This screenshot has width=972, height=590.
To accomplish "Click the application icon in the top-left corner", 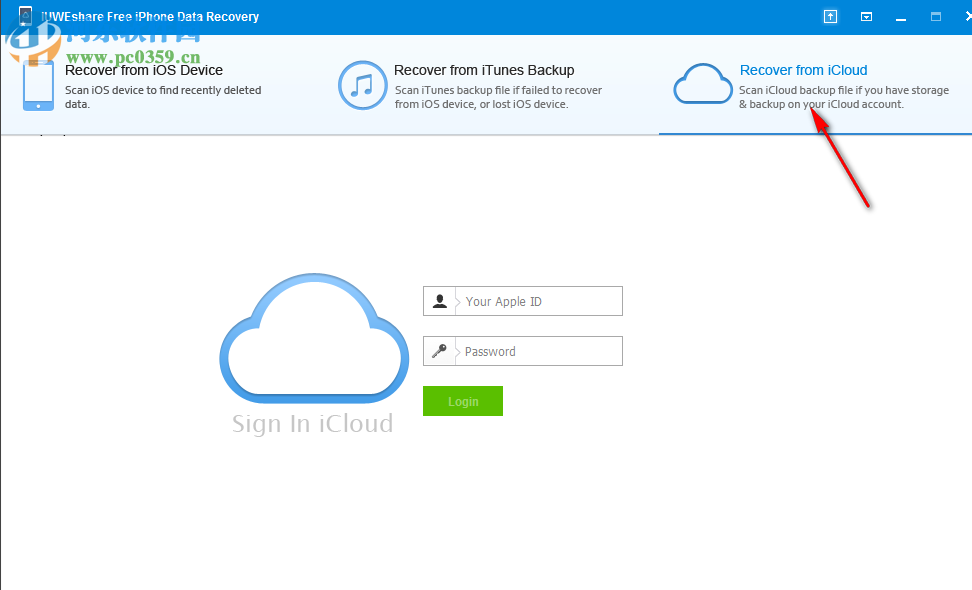I will pyautogui.click(x=24, y=16).
